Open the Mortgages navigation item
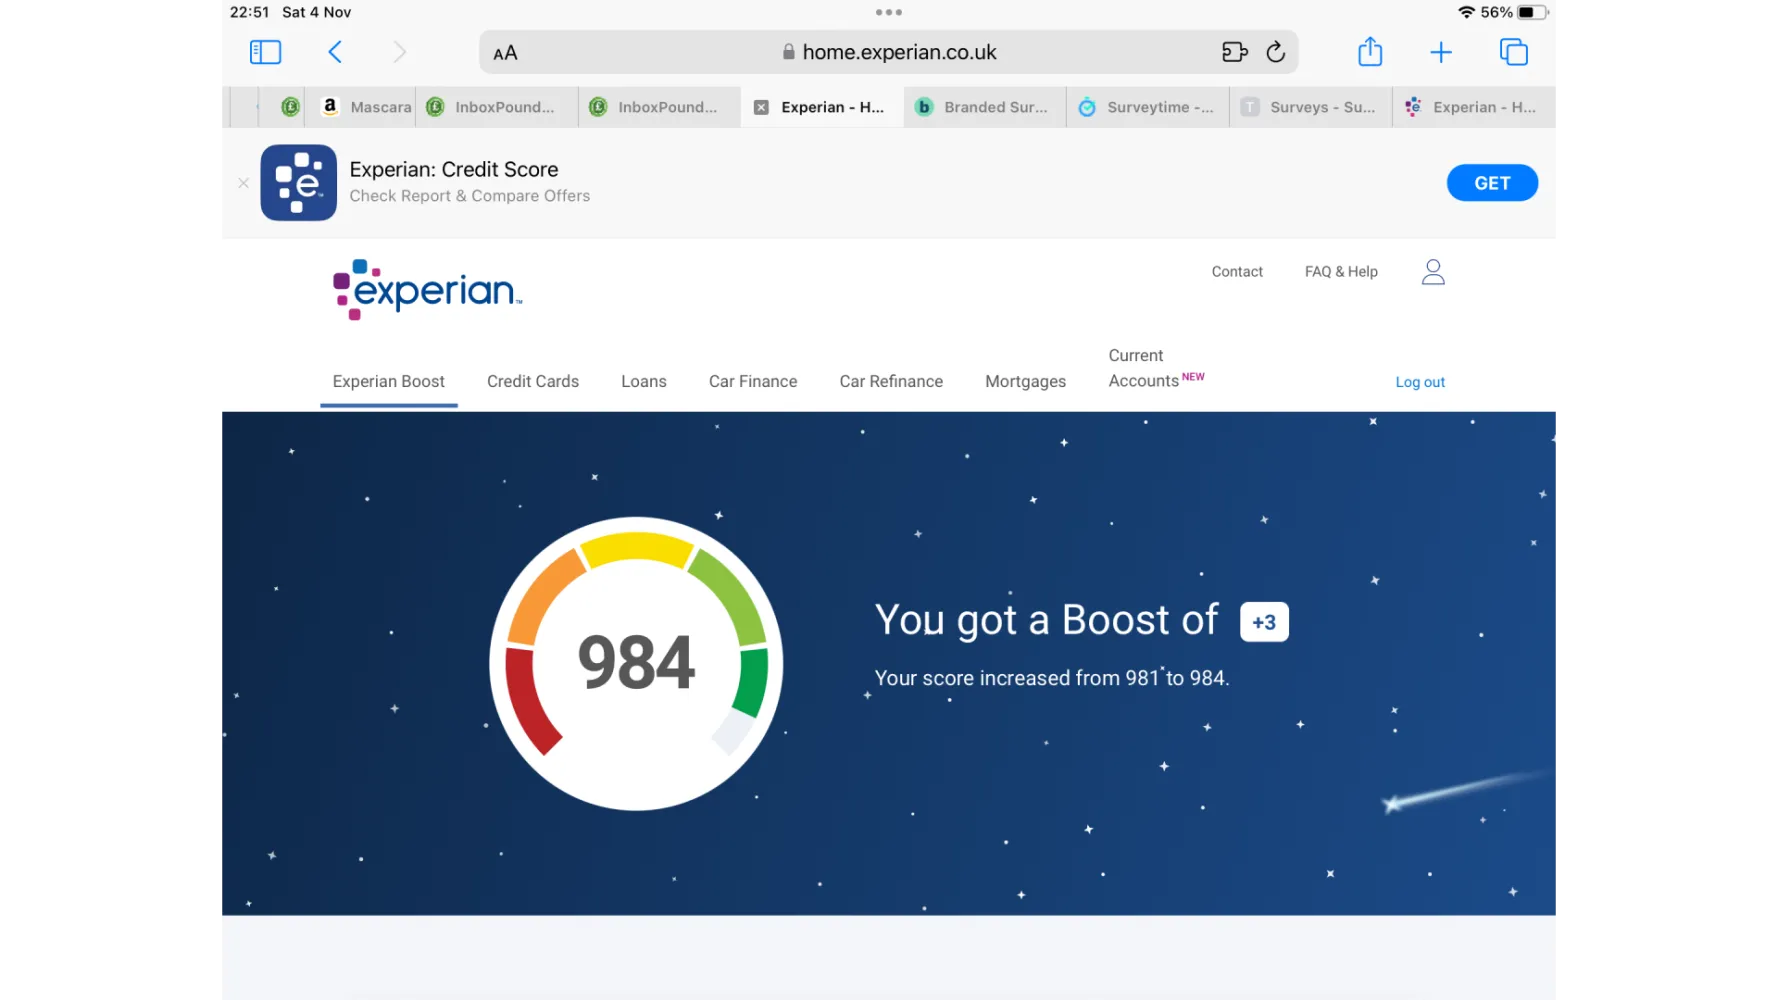 (1025, 381)
